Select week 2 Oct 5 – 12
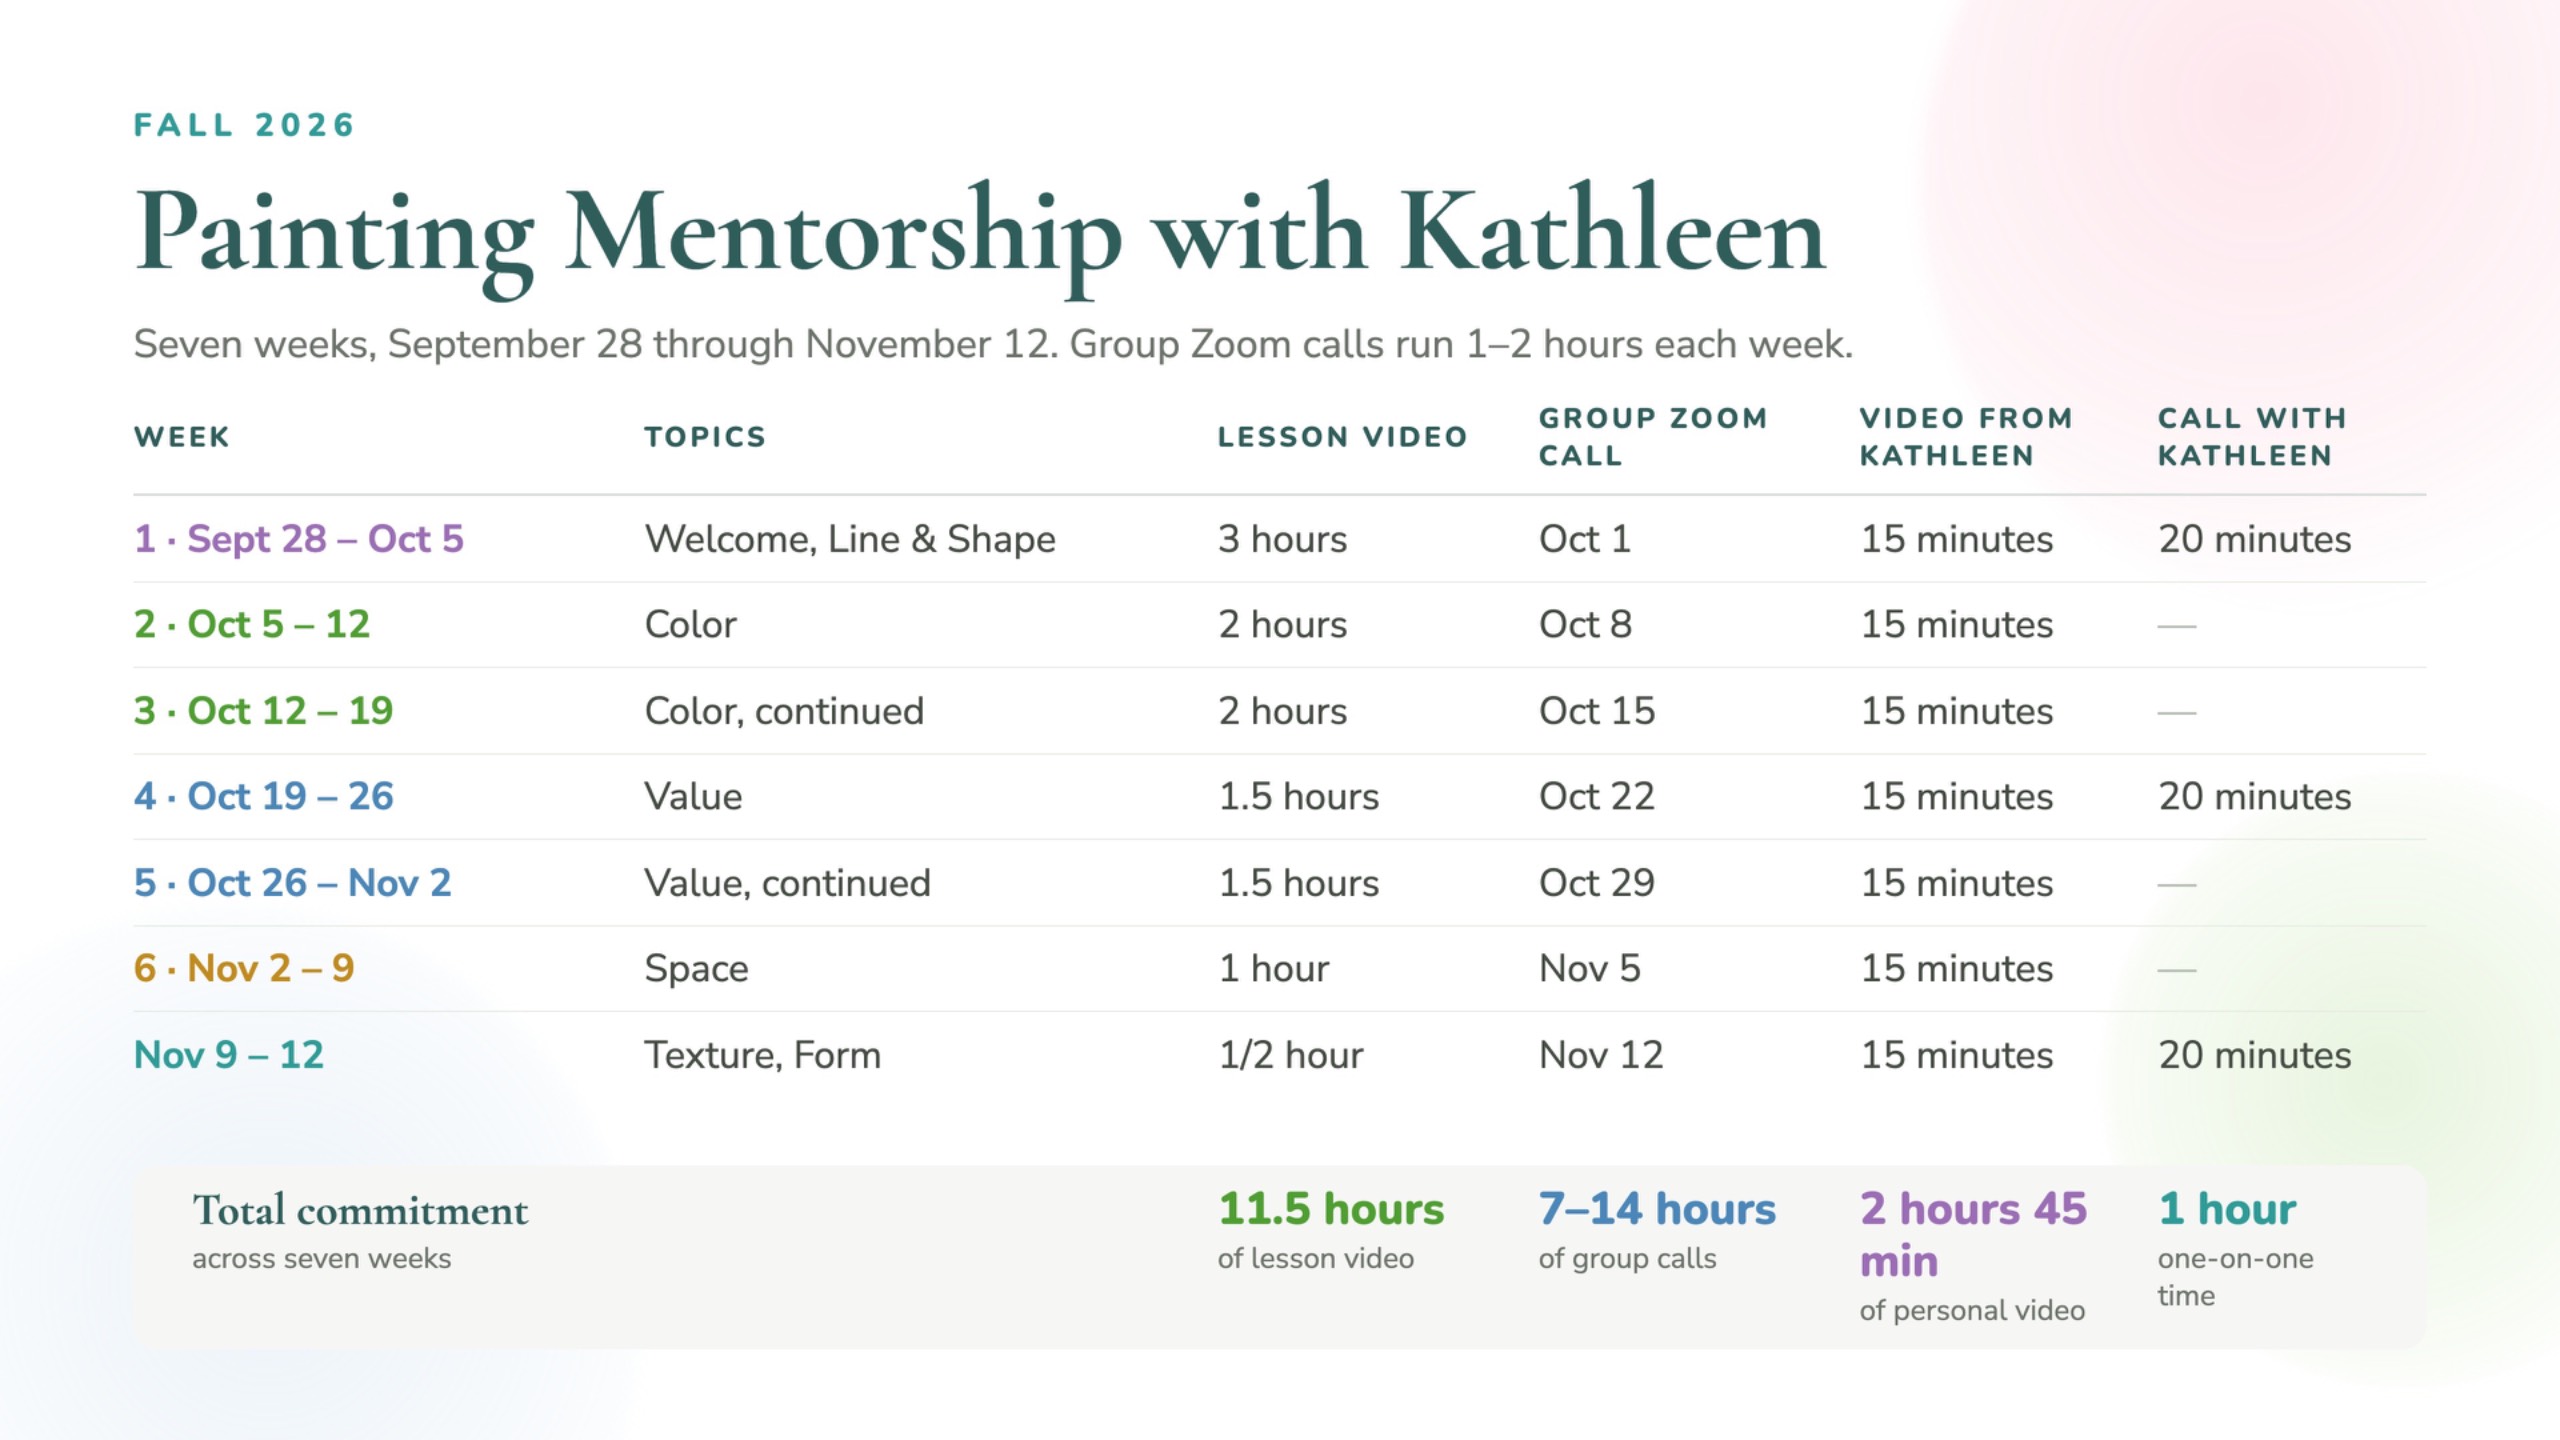The width and height of the screenshot is (2560, 1440). pyautogui.click(x=252, y=625)
